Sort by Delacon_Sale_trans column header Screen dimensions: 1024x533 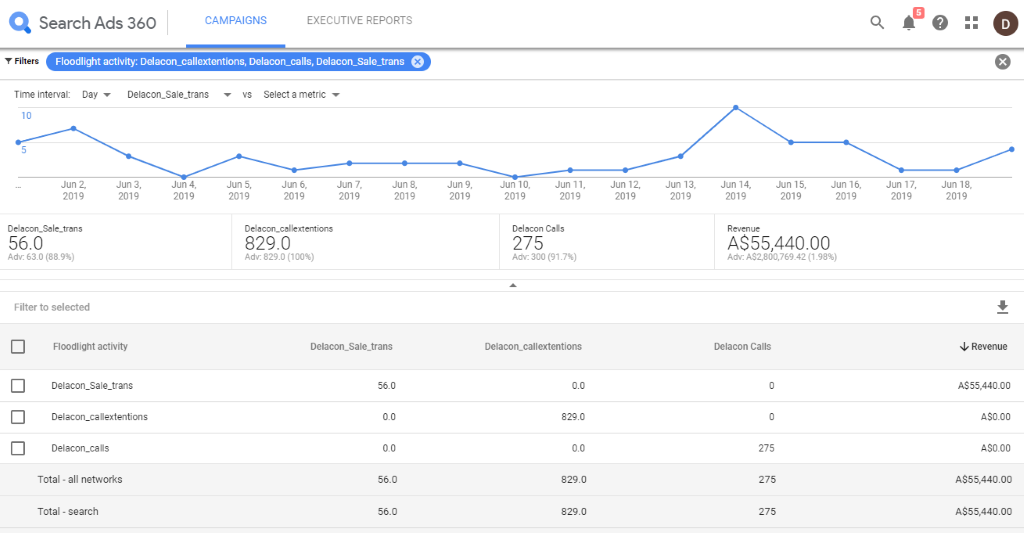click(x=351, y=347)
